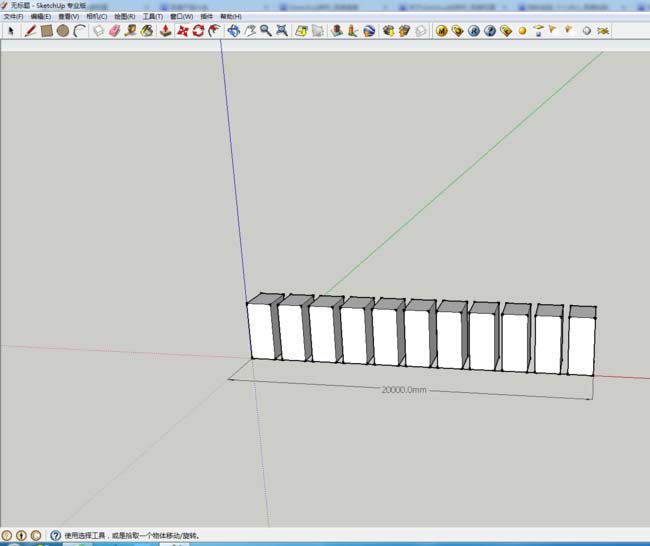The width and height of the screenshot is (650, 546).
Task: Select the Orbit camera tool
Action: pyautogui.click(x=233, y=31)
